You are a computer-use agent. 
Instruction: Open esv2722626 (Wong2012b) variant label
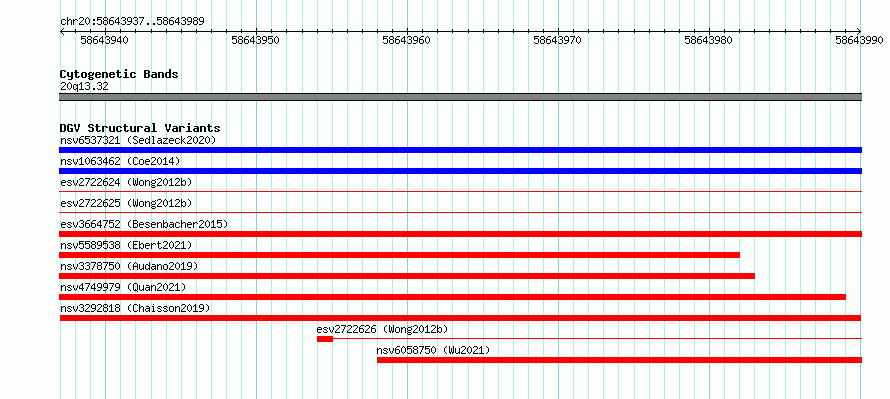tap(383, 329)
